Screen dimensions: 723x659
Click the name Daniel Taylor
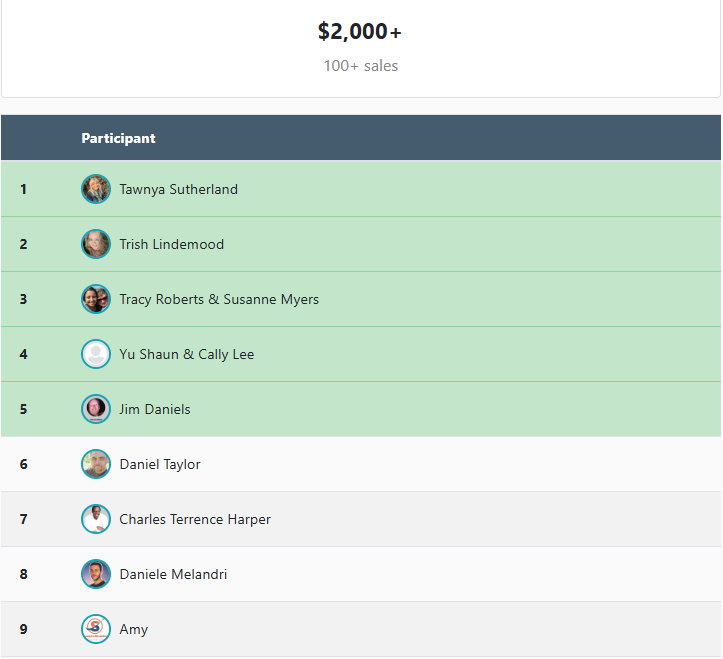click(159, 464)
